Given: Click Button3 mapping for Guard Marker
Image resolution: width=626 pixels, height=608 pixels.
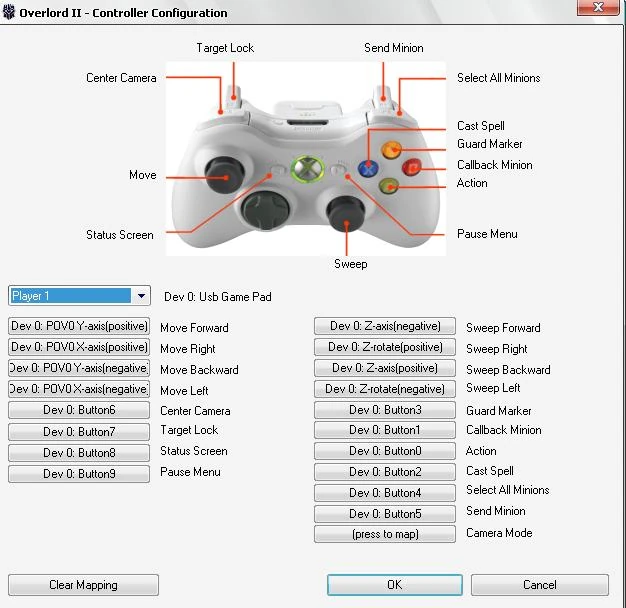Looking at the screenshot, I should point(385,410).
